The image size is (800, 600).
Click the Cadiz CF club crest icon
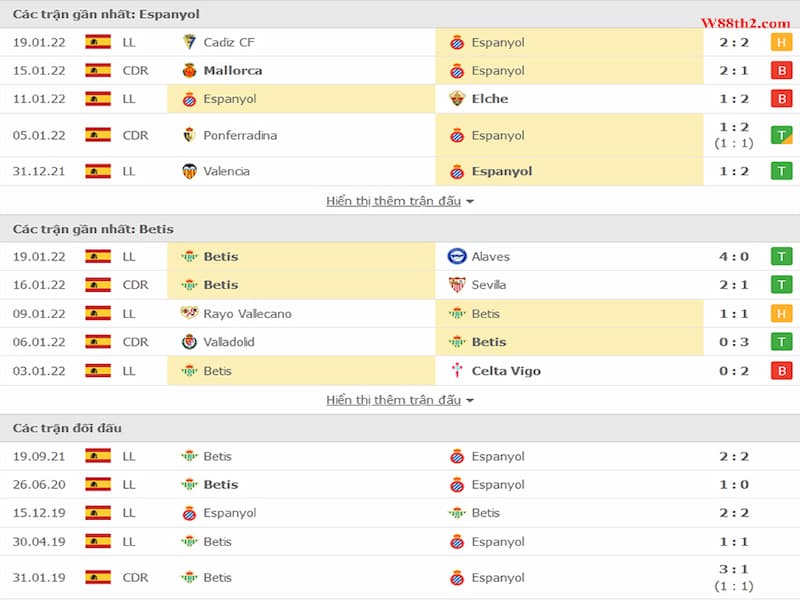(189, 42)
